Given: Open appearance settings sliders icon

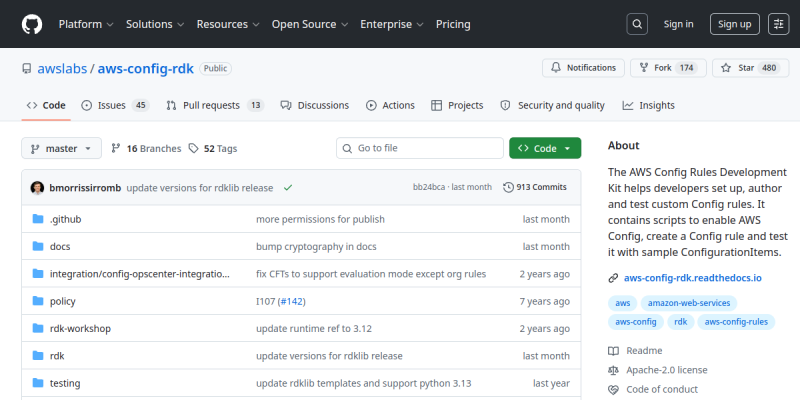Looking at the screenshot, I should pyautogui.click(x=779, y=24).
